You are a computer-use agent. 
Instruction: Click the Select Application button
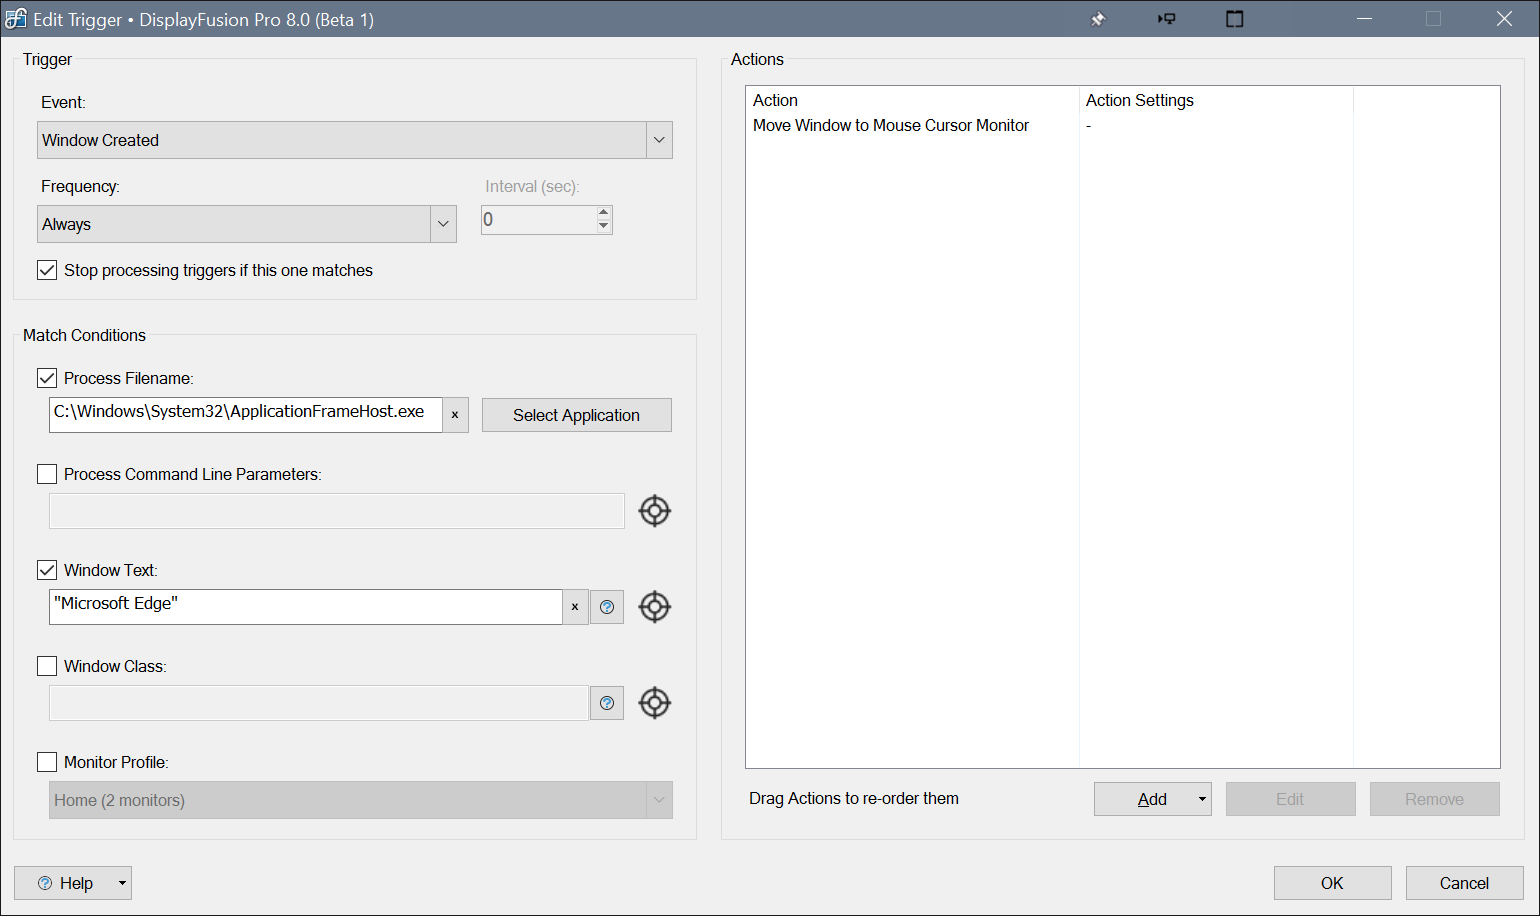pos(576,415)
